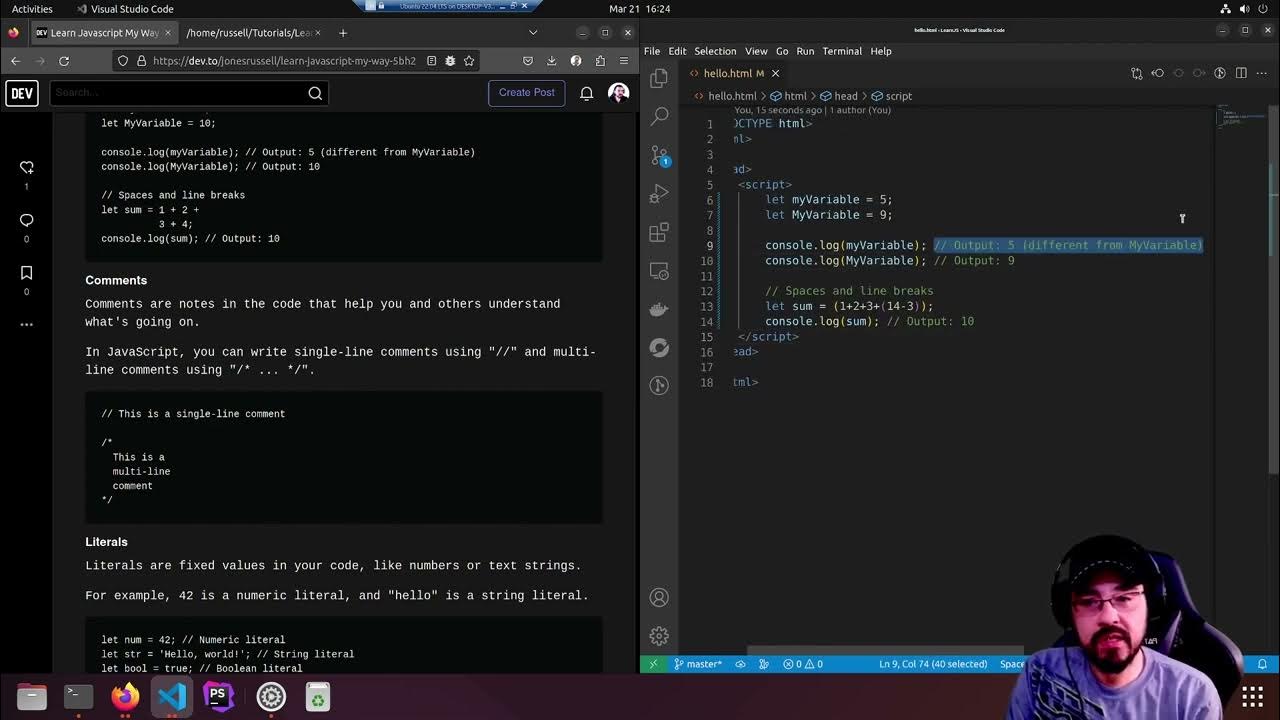Open the Extensions view
Image resolution: width=1280 pixels, height=720 pixels.
tap(659, 232)
